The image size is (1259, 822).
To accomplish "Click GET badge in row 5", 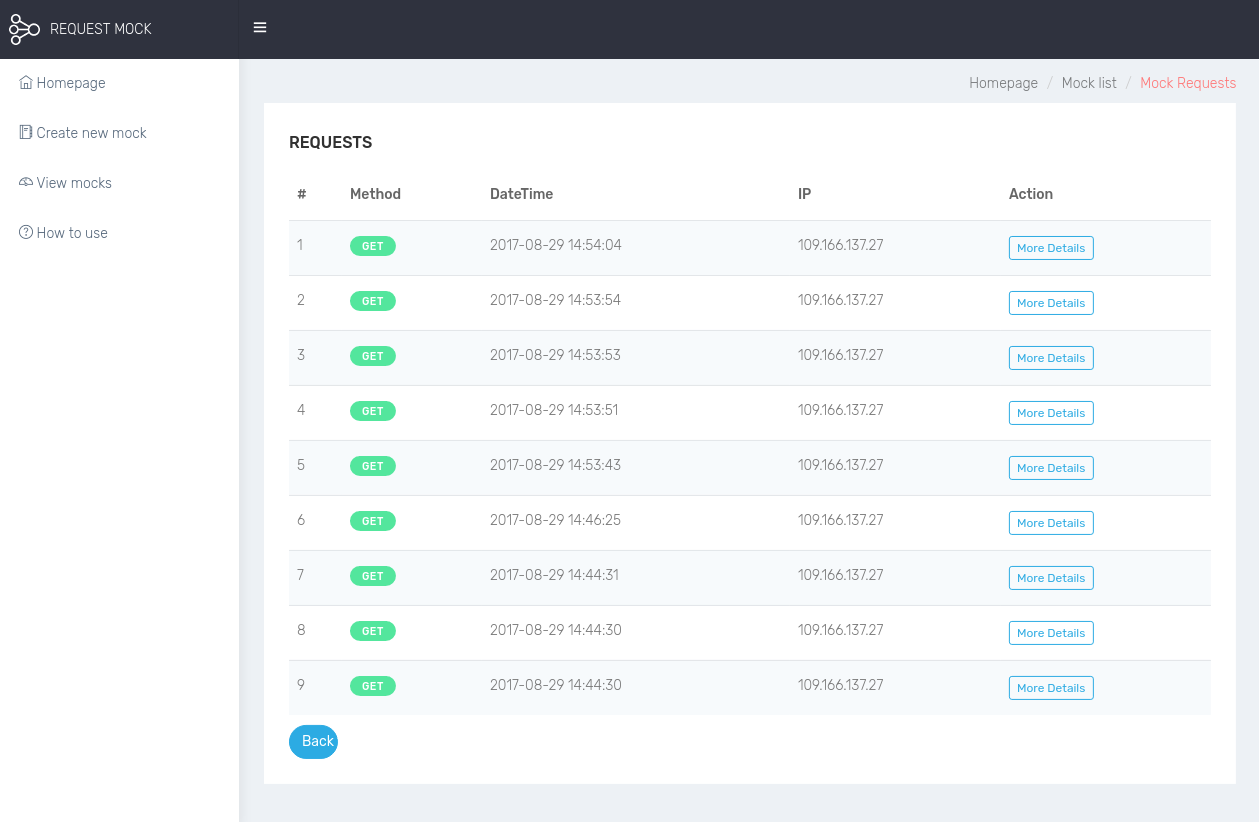I will coord(373,466).
